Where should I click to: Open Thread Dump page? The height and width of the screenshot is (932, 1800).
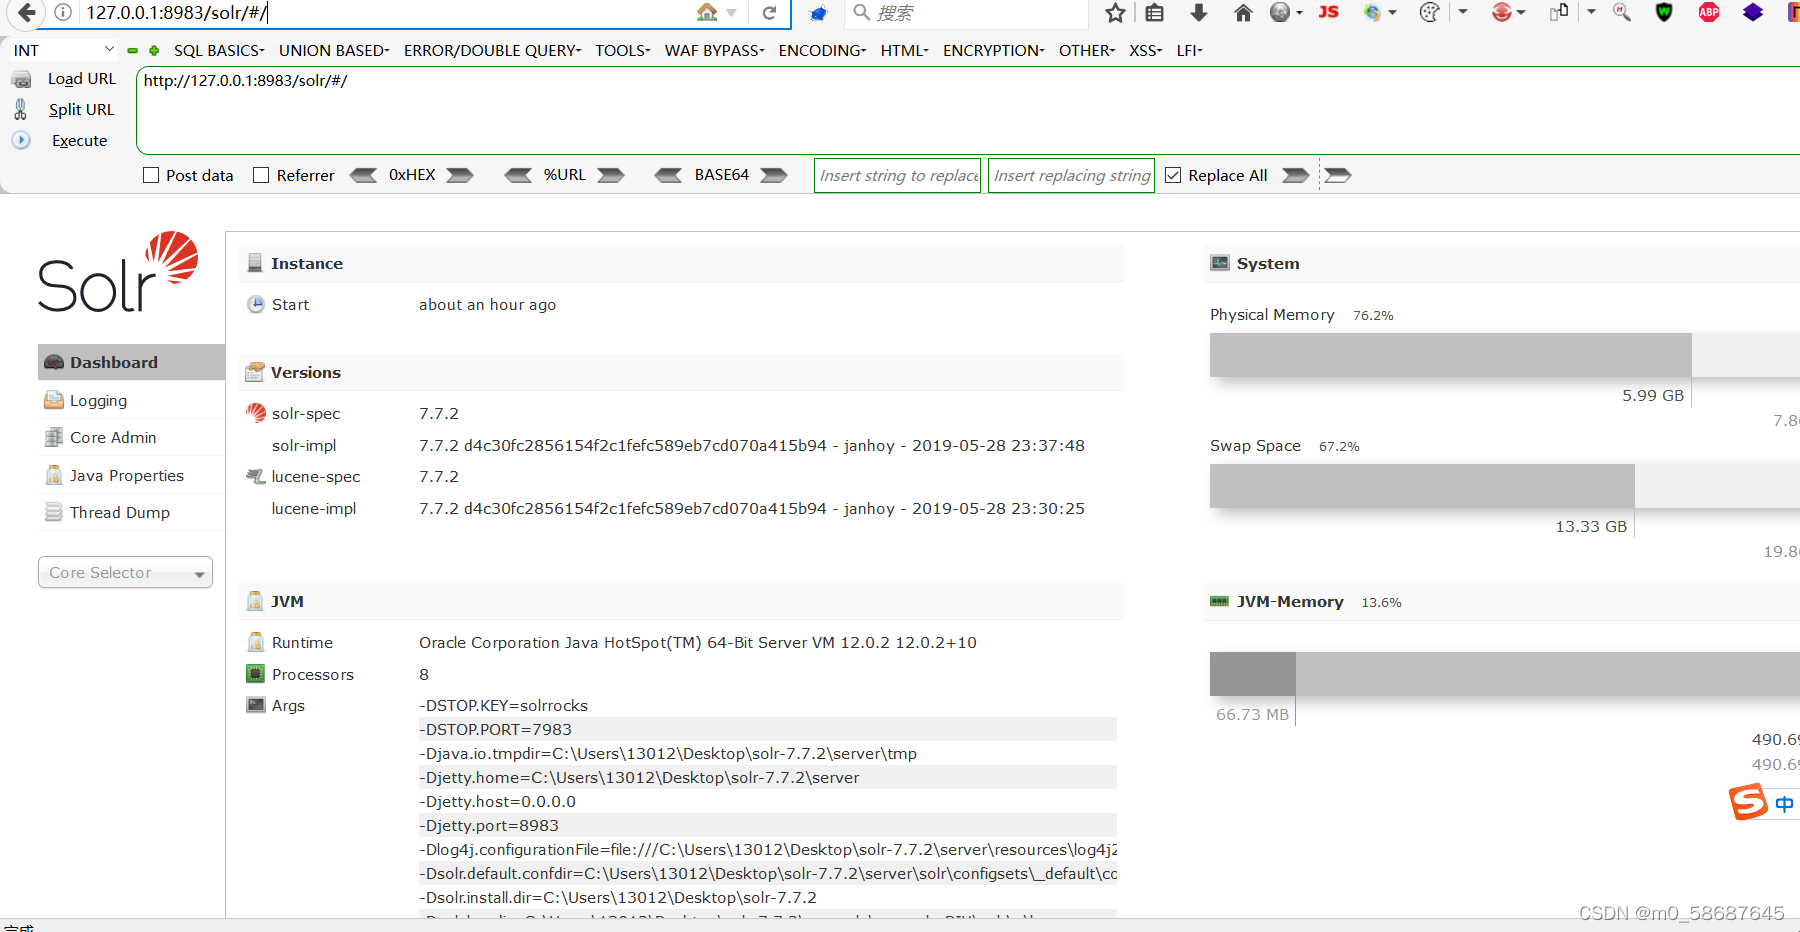click(131, 512)
